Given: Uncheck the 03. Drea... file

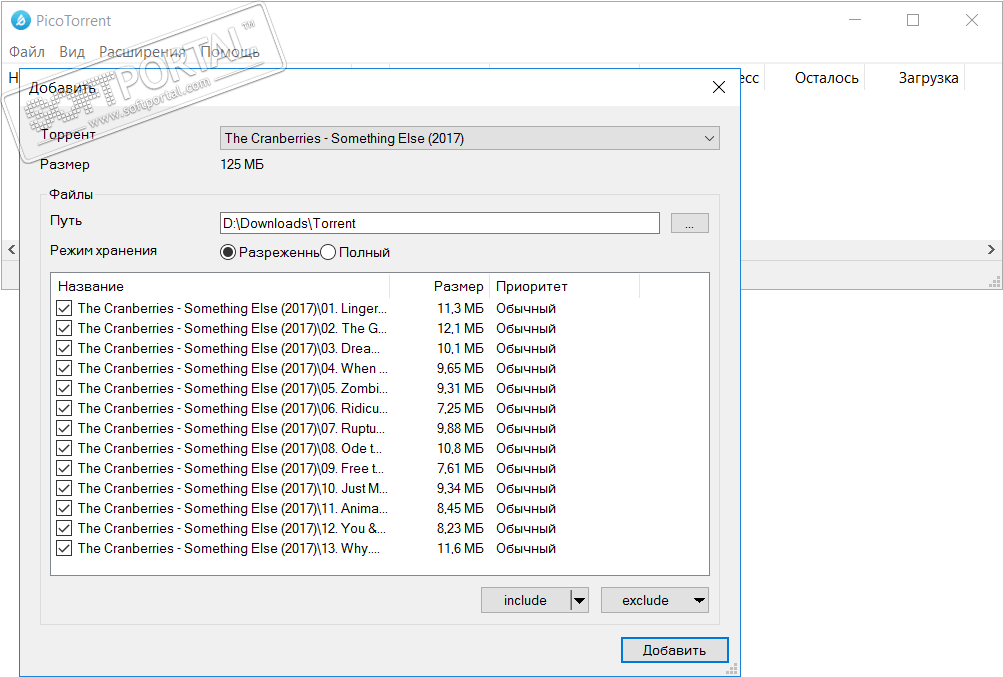Looking at the screenshot, I should (x=64, y=348).
